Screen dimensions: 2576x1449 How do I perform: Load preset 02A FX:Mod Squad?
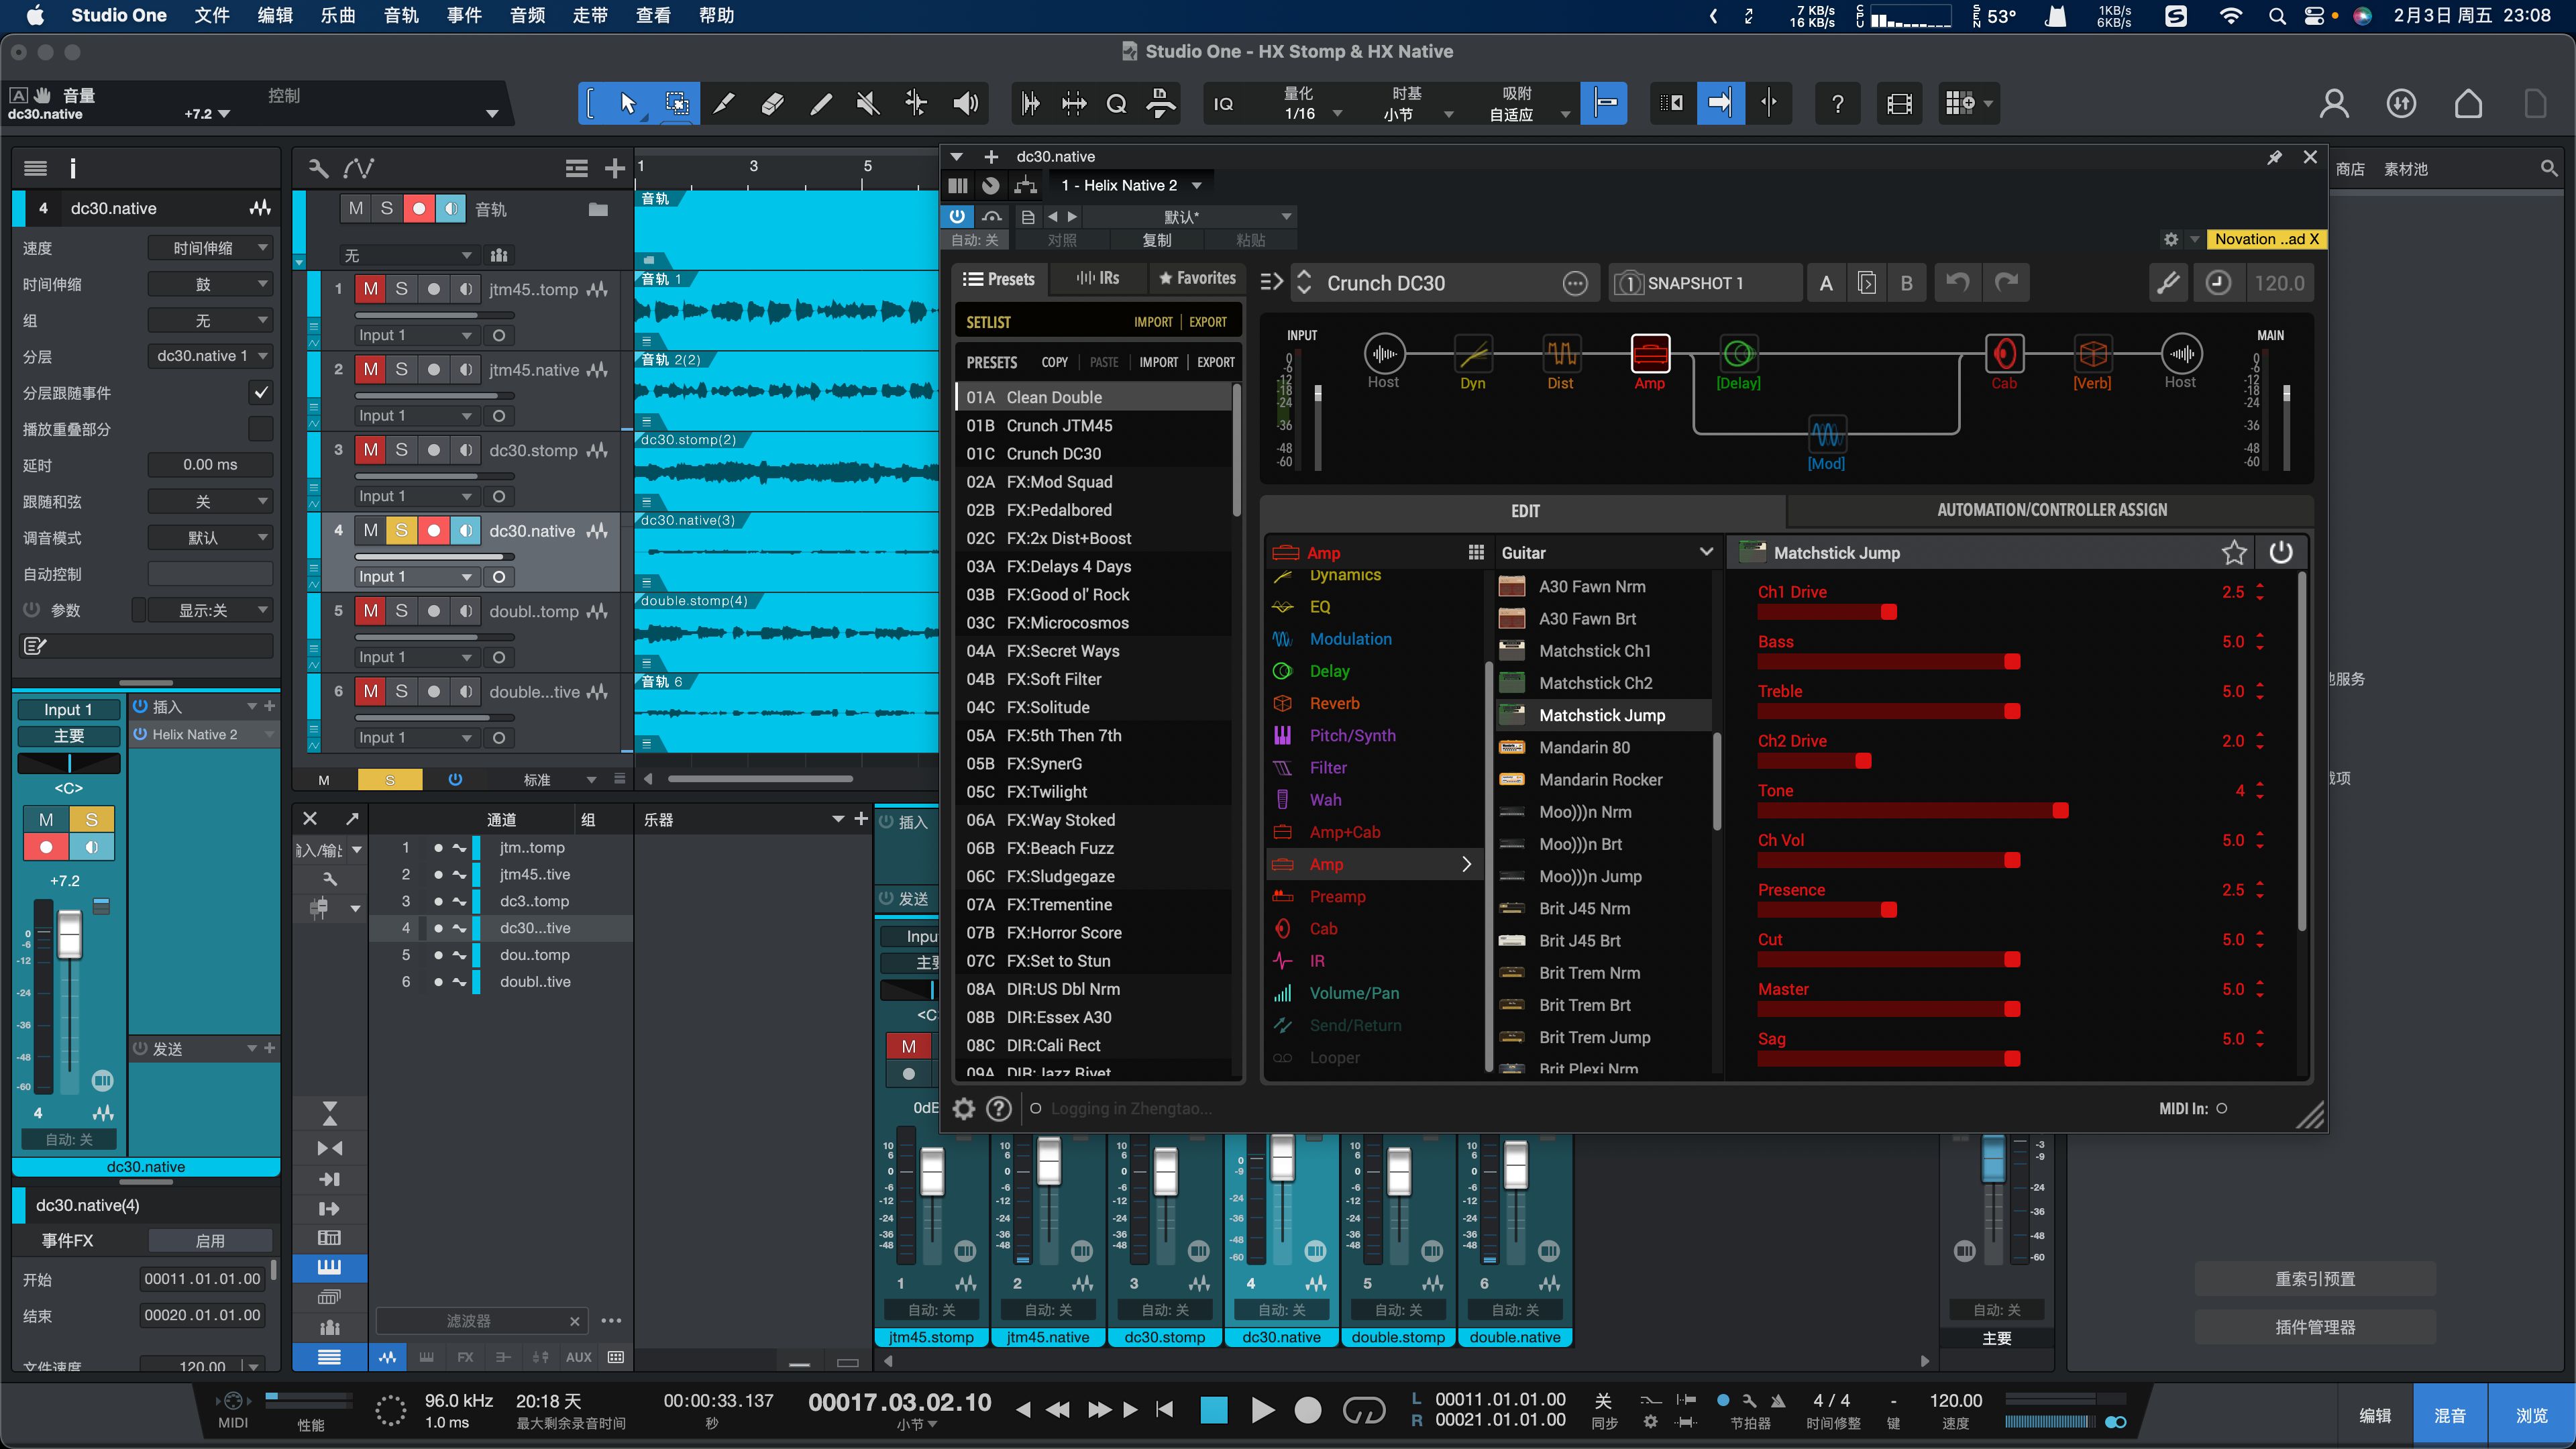(x=1059, y=482)
